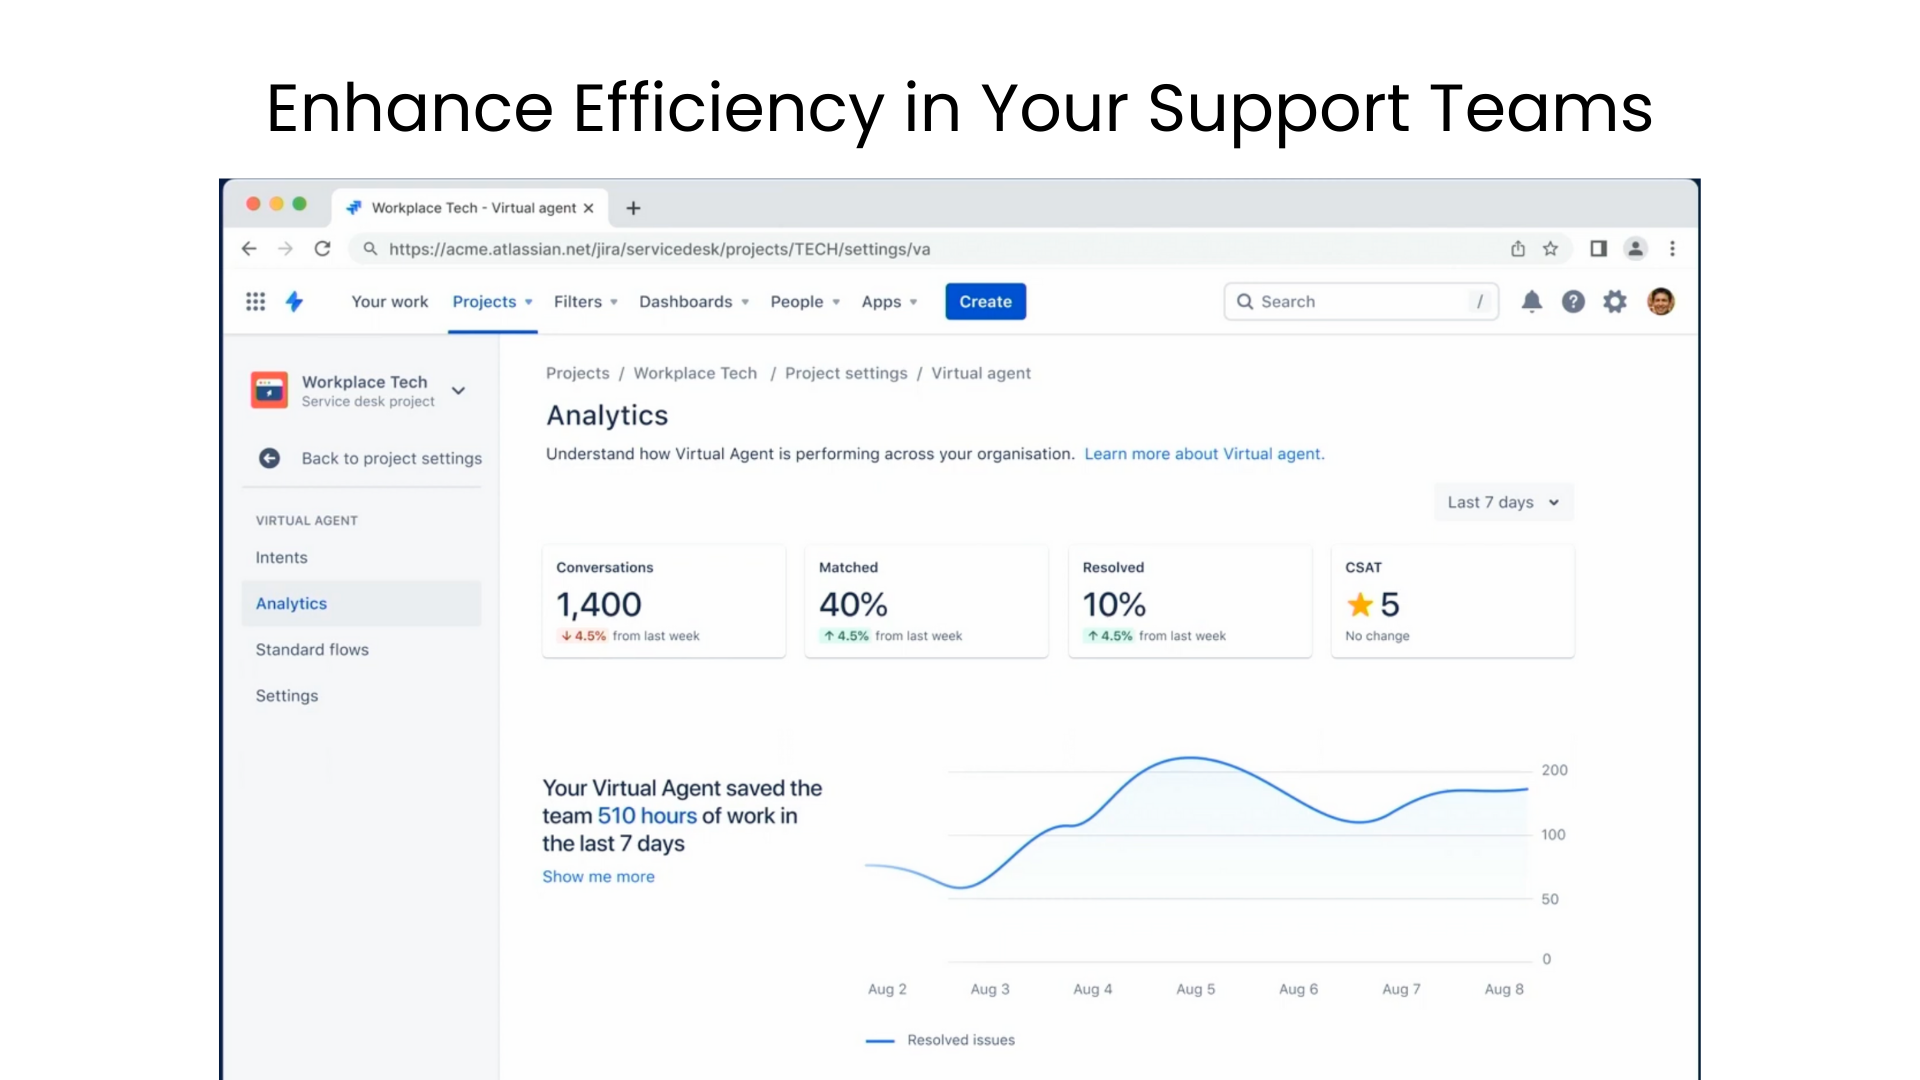Image resolution: width=1920 pixels, height=1080 pixels.
Task: Open the Filters dropdown menu
Action: [586, 301]
